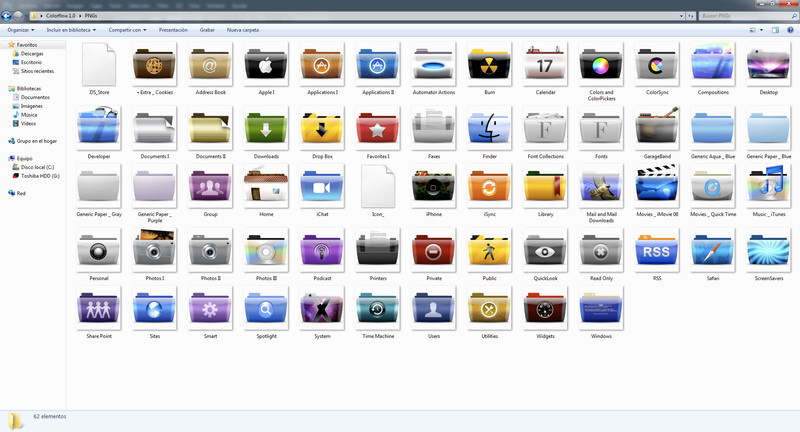This screenshot has width=800, height=432.
Task: Click the Colorflow 1.0 breadcrumb segment
Action: pos(60,16)
